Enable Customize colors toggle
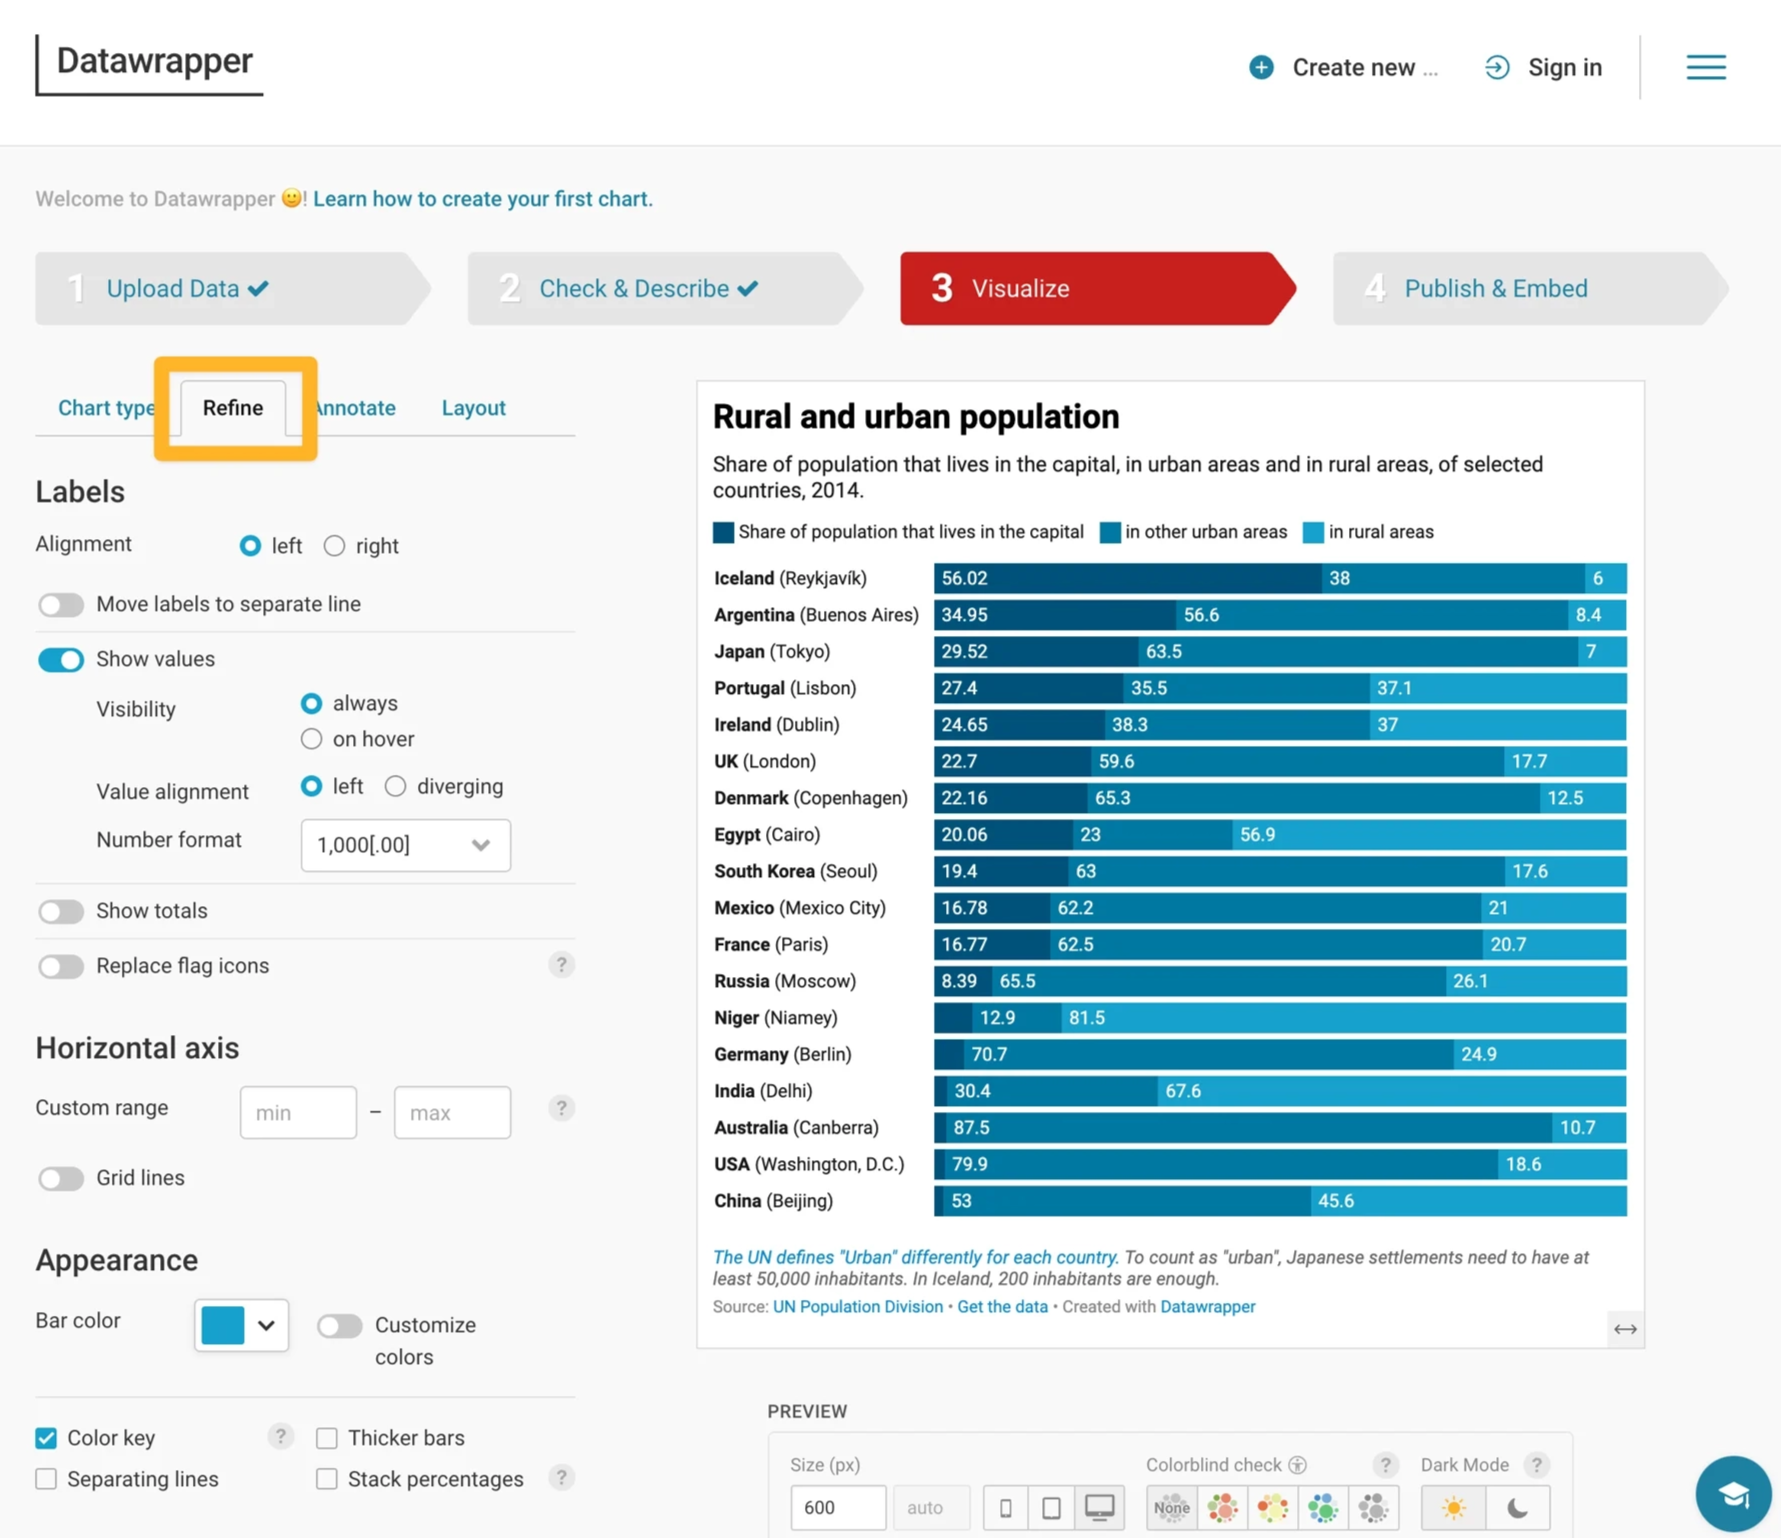Viewport: 1781px width, 1538px height. pyautogui.click(x=339, y=1326)
